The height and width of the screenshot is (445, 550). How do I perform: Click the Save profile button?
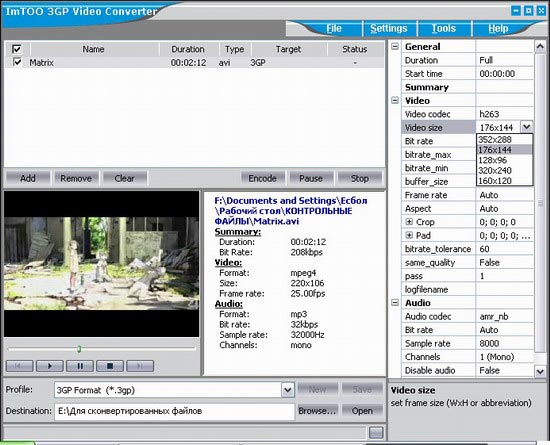(362, 389)
